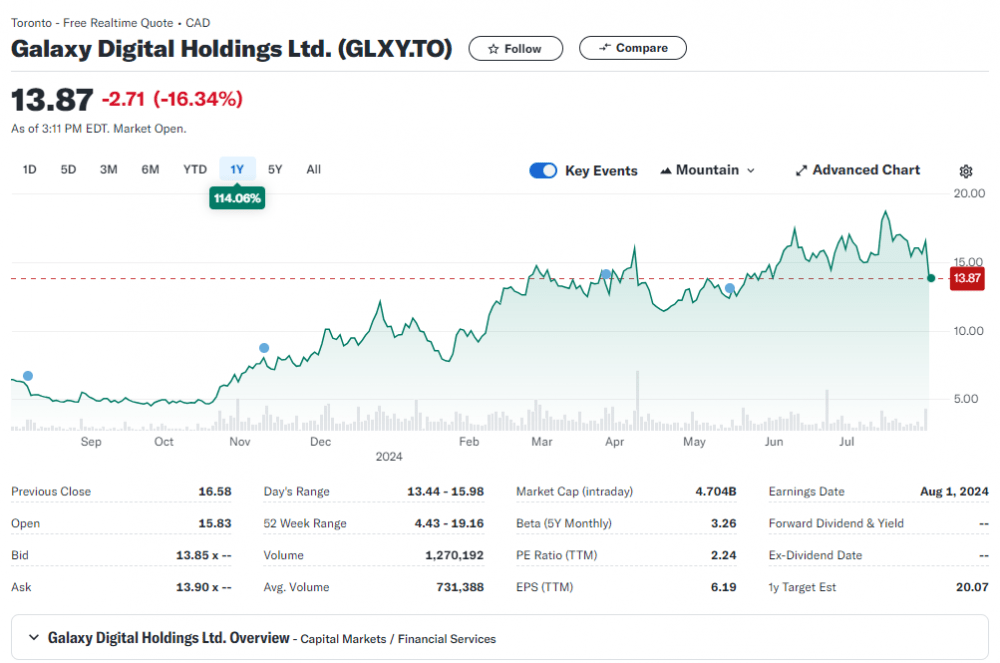Click the 114.06% return badge

[x=237, y=198]
